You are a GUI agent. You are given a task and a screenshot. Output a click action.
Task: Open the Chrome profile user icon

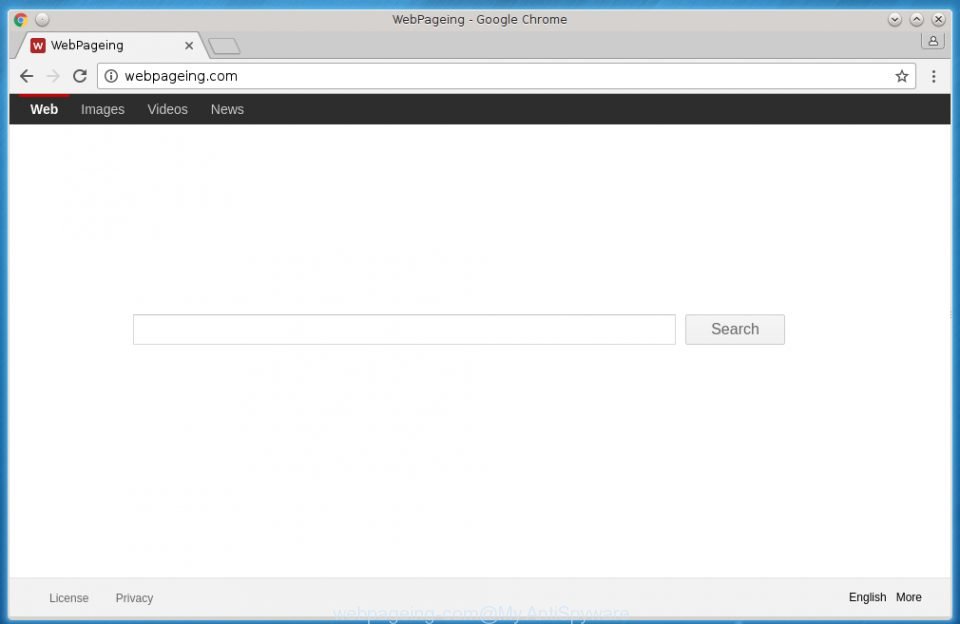[932, 41]
